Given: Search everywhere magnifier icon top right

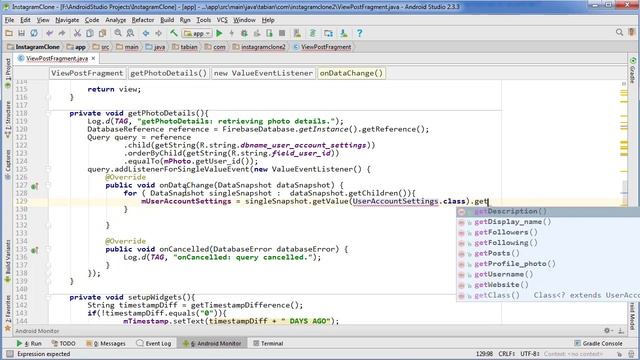Looking at the screenshot, I should 619,32.
